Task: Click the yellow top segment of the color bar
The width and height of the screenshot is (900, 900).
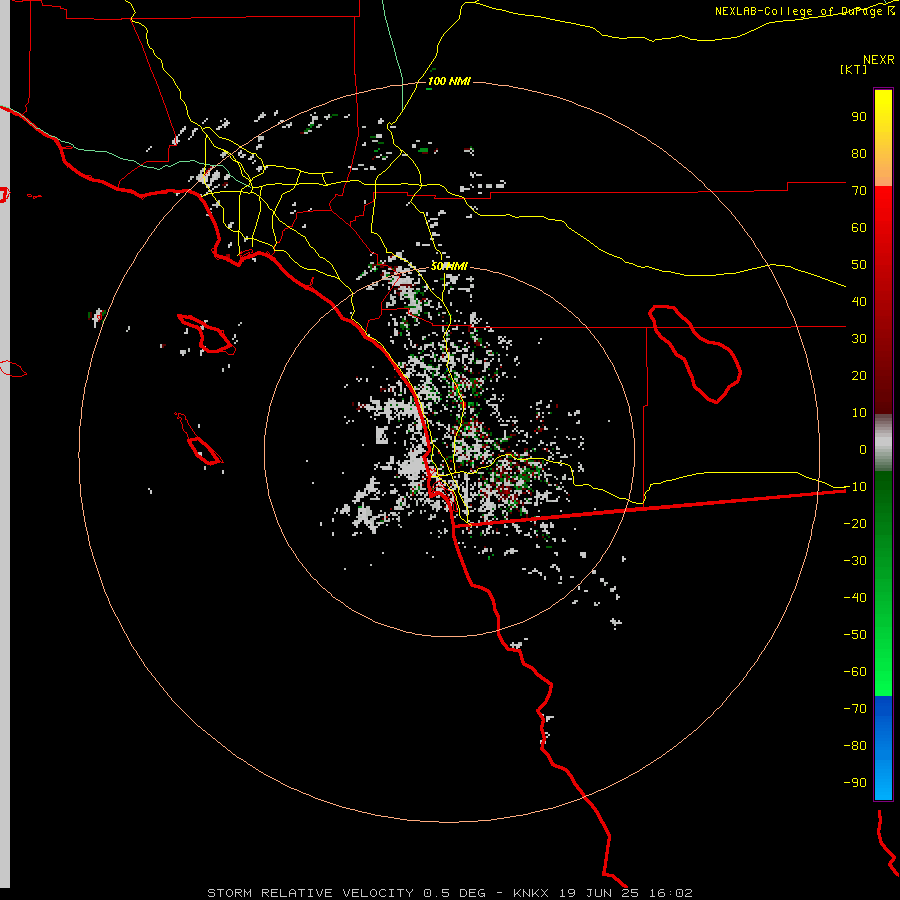Action: 883,138
